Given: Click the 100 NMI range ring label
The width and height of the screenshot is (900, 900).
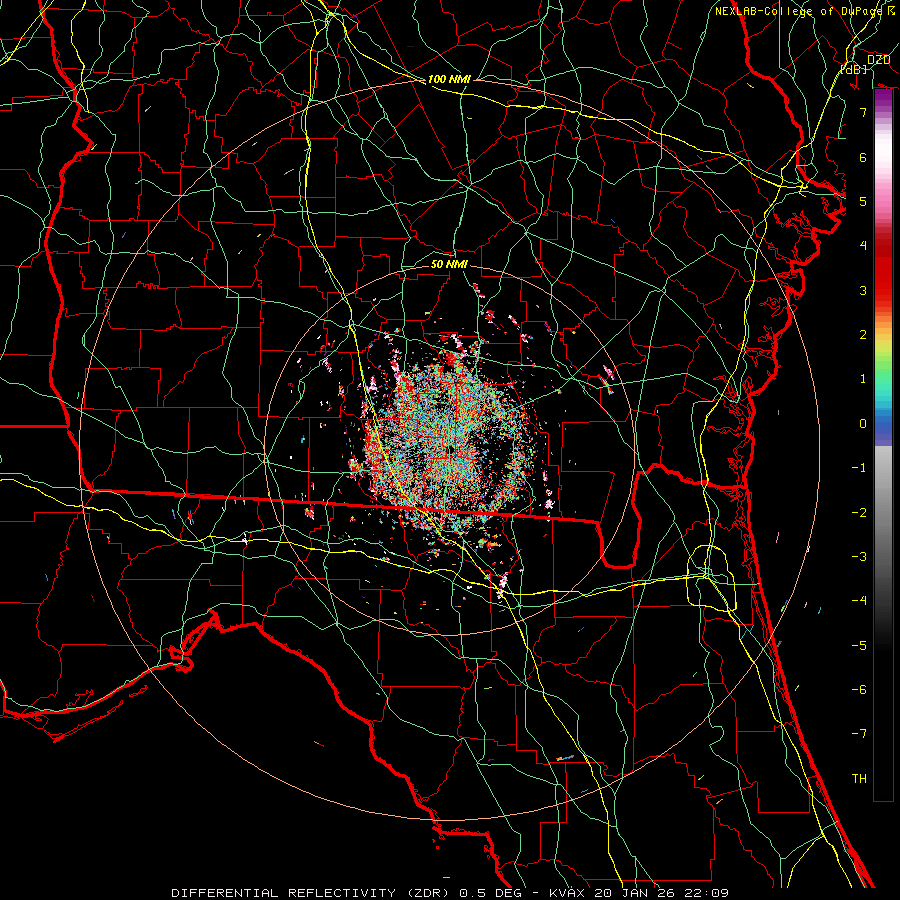Looking at the screenshot, I should (x=449, y=79).
